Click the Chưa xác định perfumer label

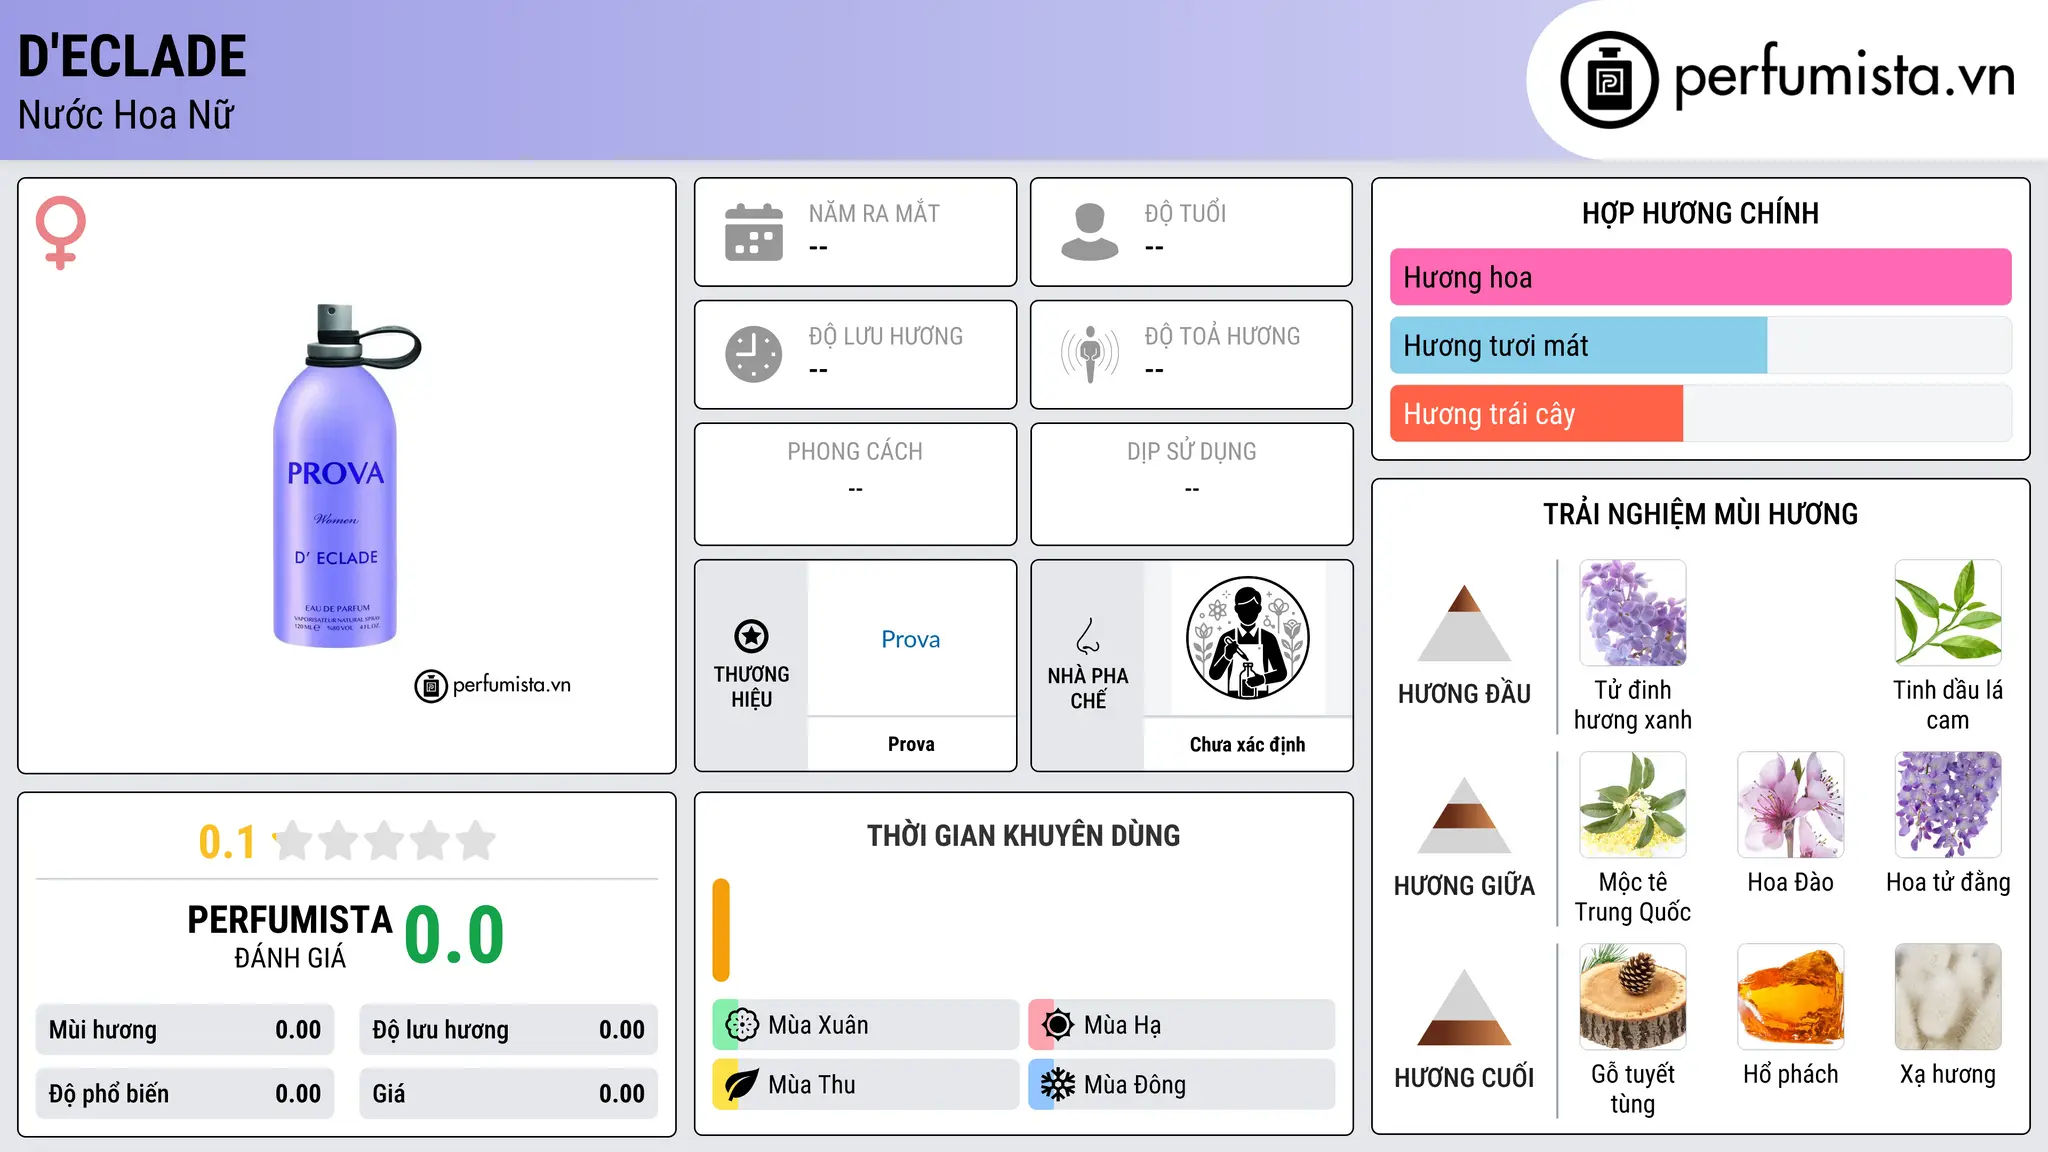coord(1247,744)
